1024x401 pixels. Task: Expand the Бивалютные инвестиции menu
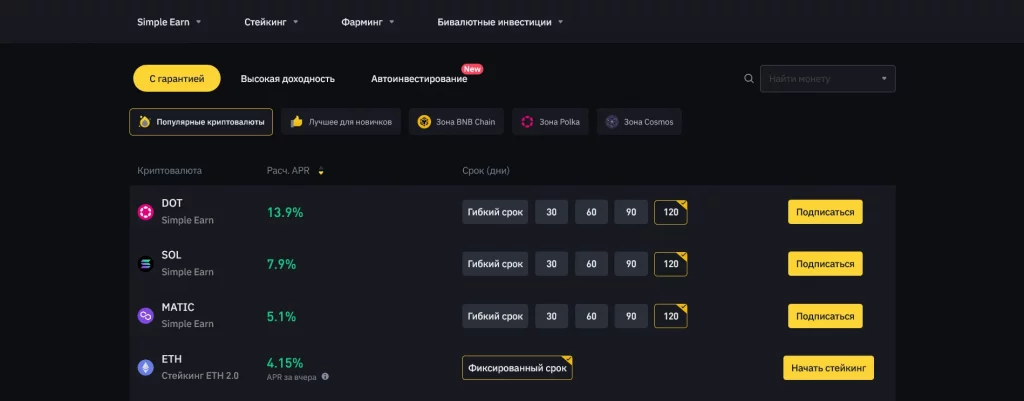tap(500, 22)
